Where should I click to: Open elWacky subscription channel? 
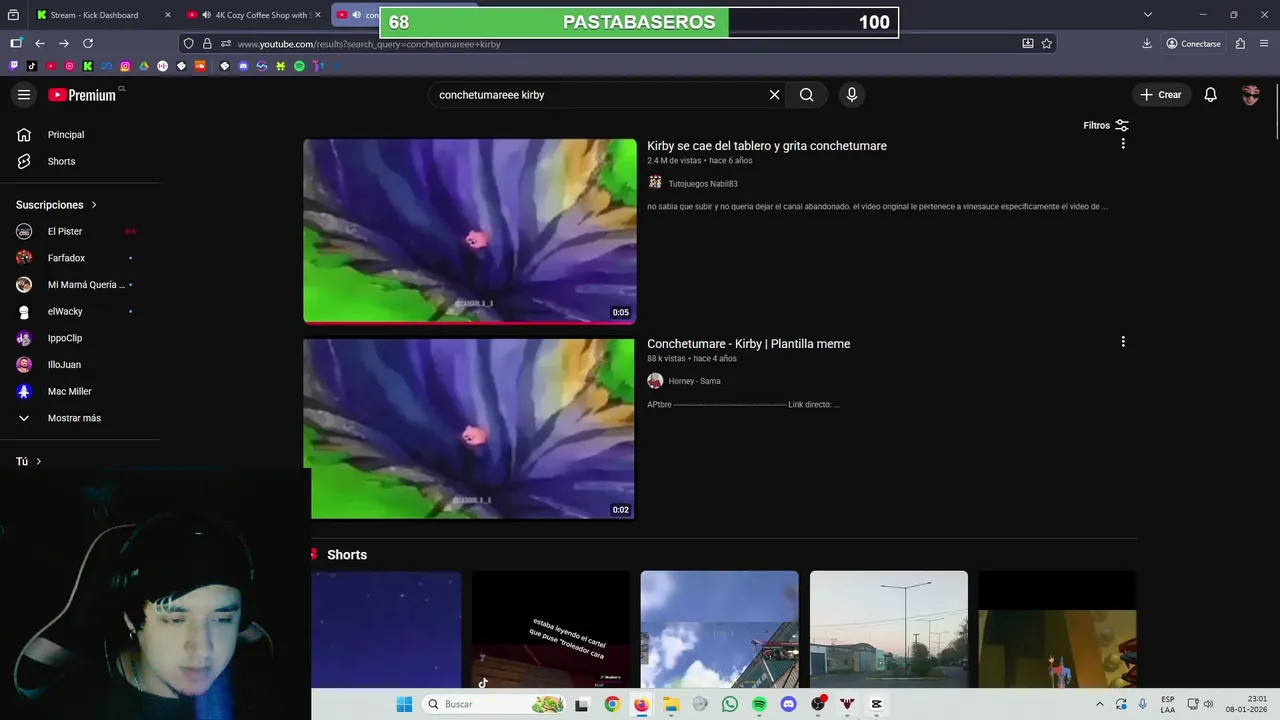(65, 311)
